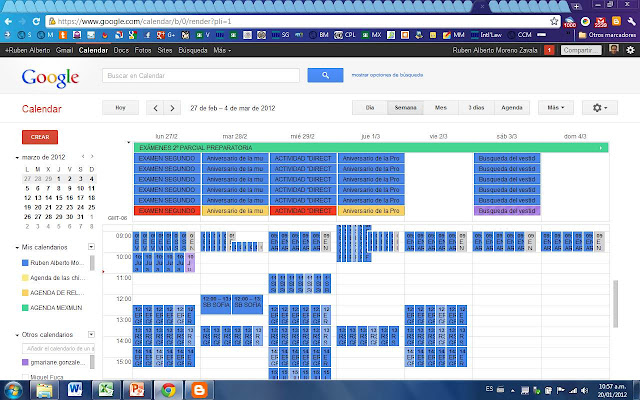Open Otros calendarios dropdown options
The image size is (640, 400).
coord(91,335)
